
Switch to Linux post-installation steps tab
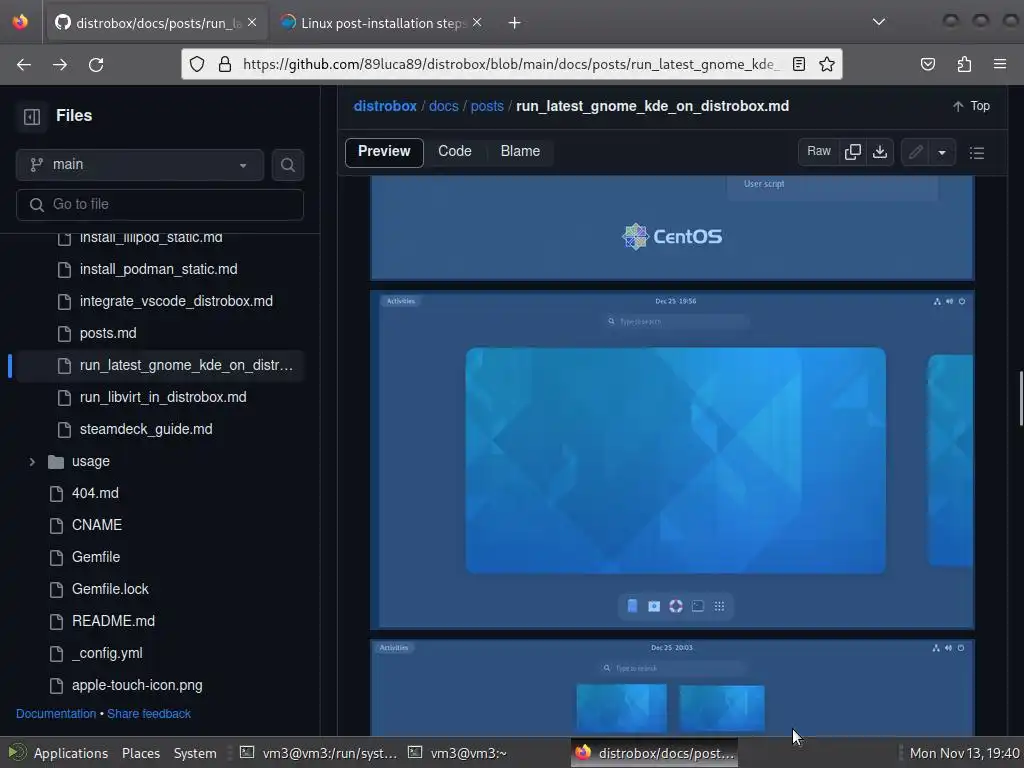382,23
